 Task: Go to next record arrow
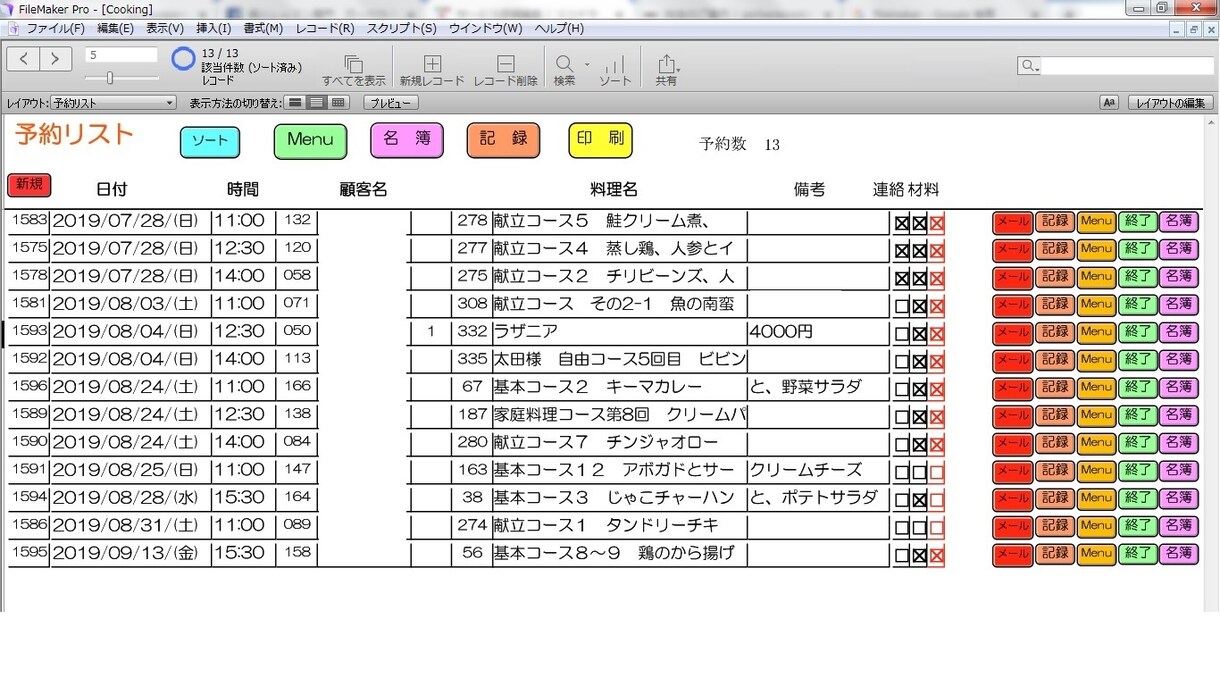point(56,59)
